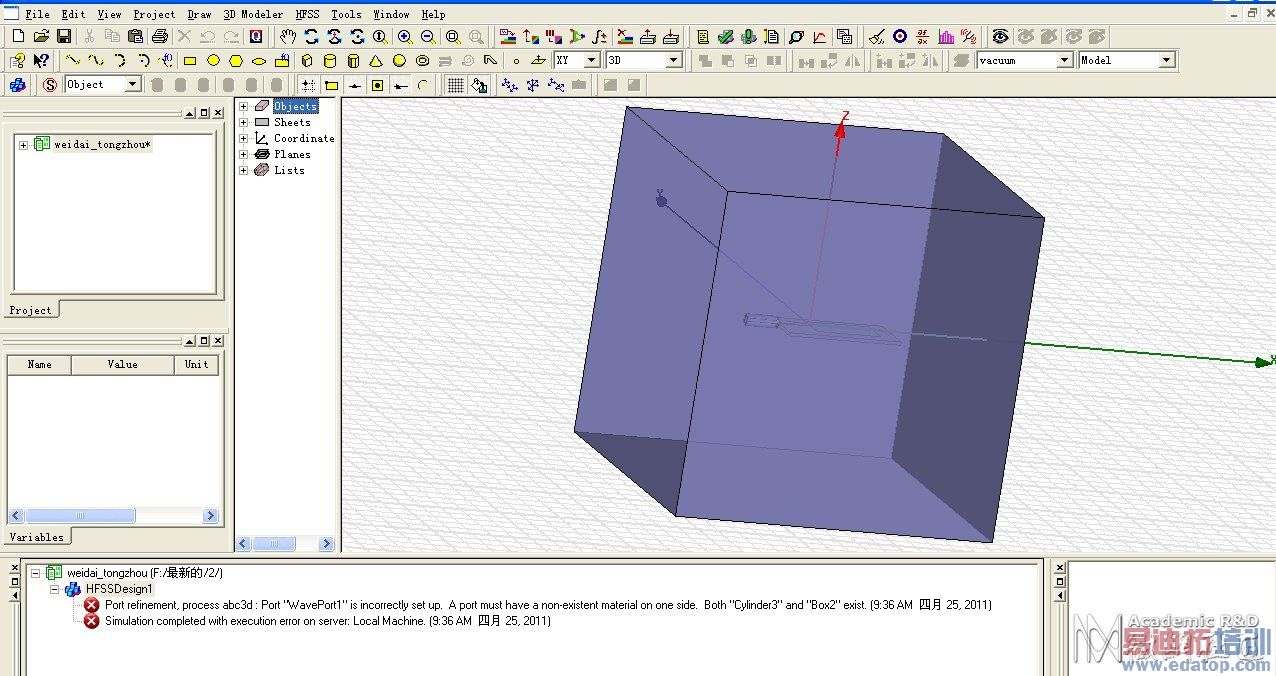Click the Draw rectangle tool

pos(190,61)
